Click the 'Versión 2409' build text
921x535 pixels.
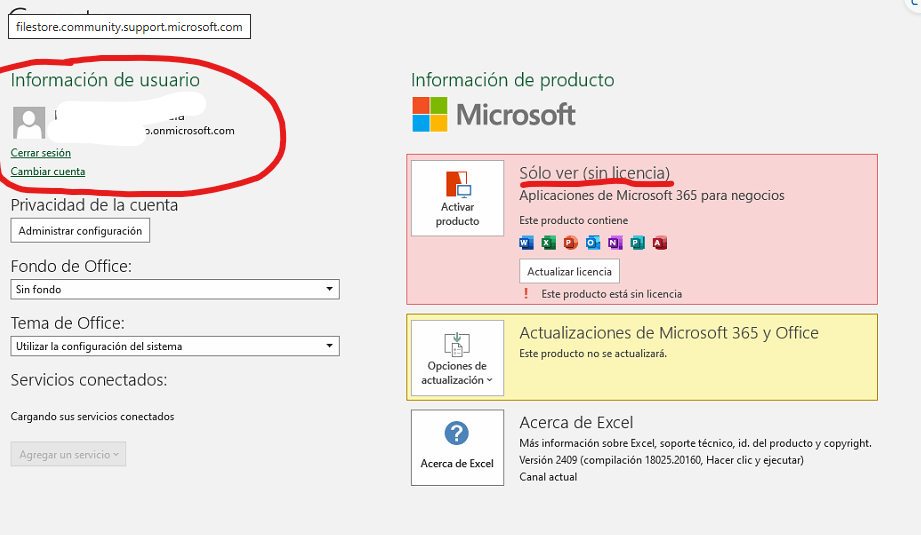click(661, 460)
